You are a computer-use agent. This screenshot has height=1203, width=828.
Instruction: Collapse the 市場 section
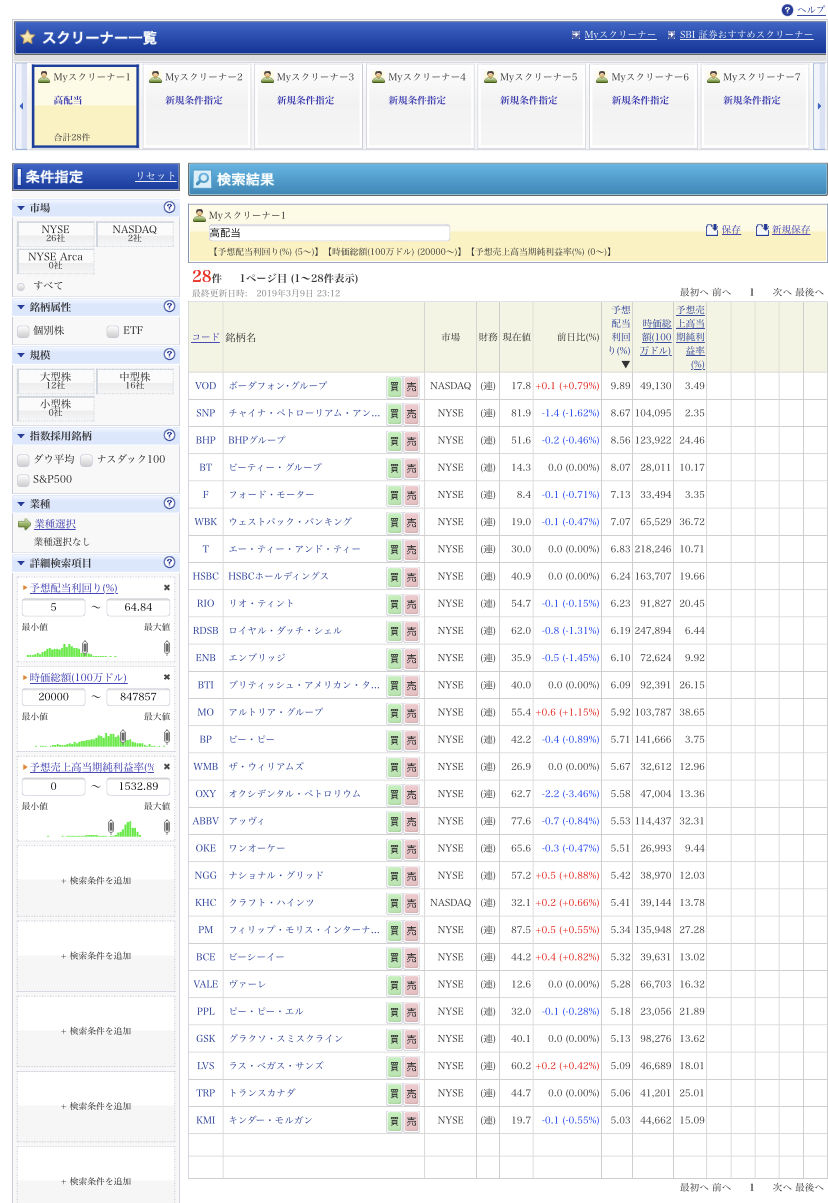pos(21,208)
